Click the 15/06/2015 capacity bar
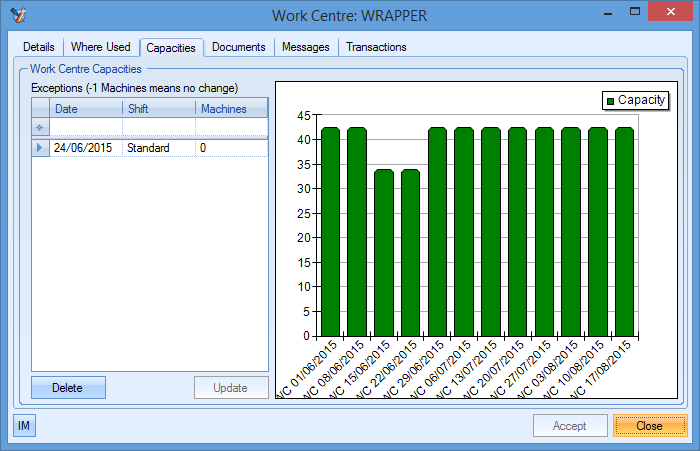Viewport: 700px width, 451px height. [x=383, y=253]
